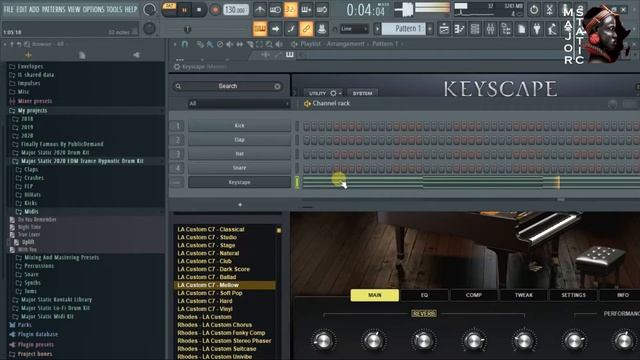Screen dimensions: 640x360
Task: Open the Mixer view icon
Action: [491, 29]
